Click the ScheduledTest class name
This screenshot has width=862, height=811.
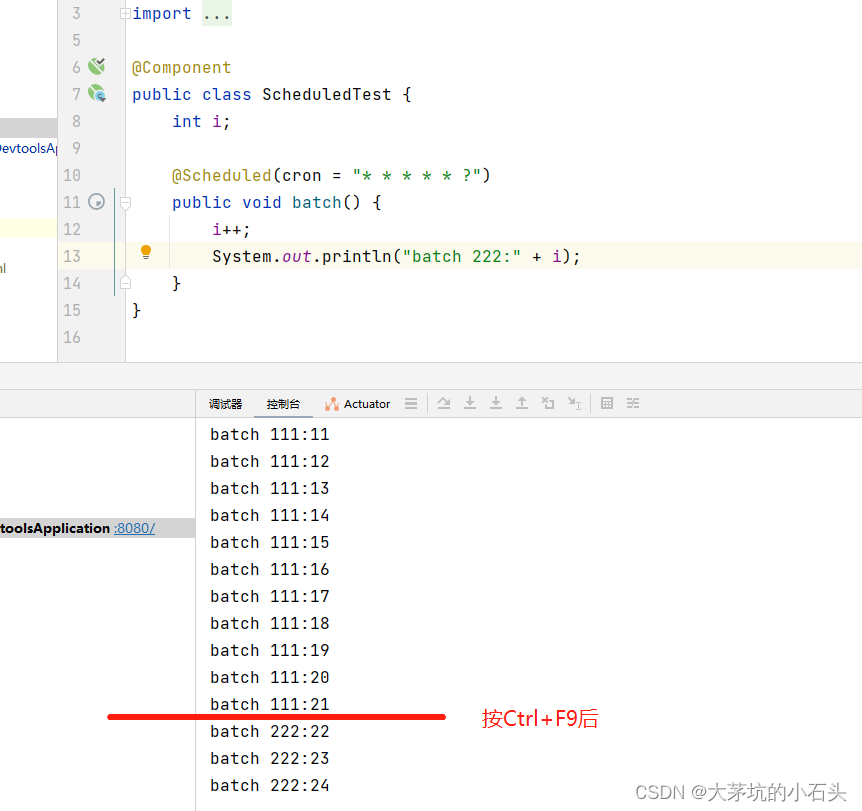327,94
